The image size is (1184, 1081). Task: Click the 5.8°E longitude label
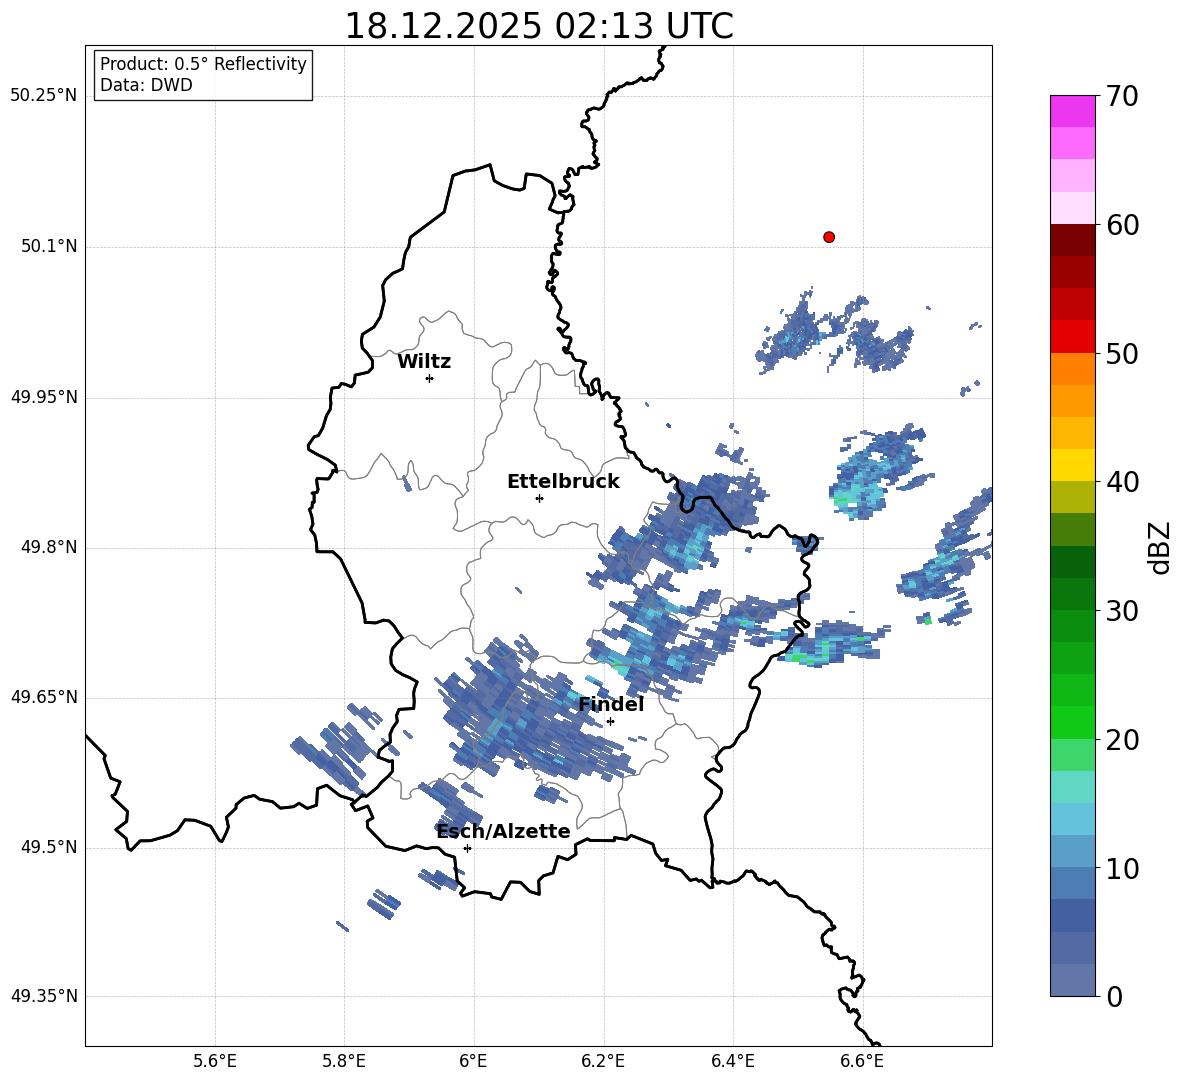pyautogui.click(x=344, y=1061)
